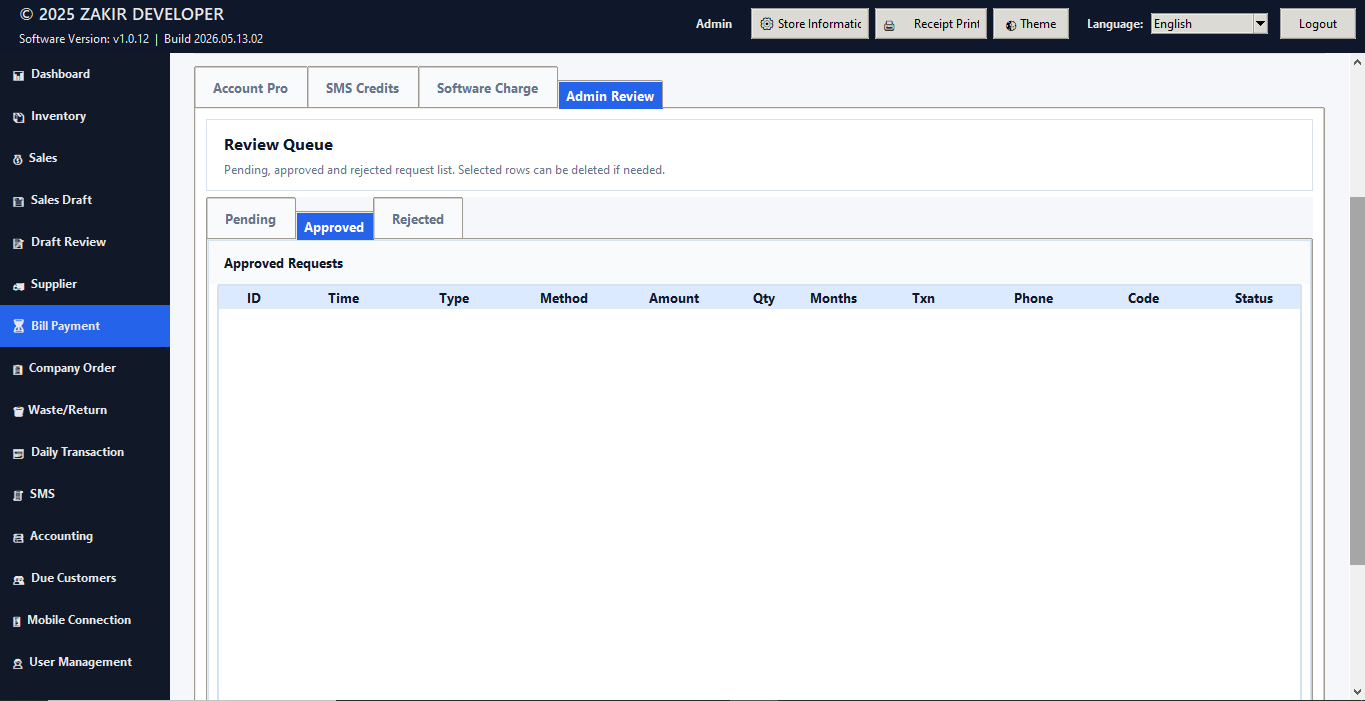Image resolution: width=1365 pixels, height=701 pixels.
Task: Click the Review Queue heading
Action: pos(278,145)
